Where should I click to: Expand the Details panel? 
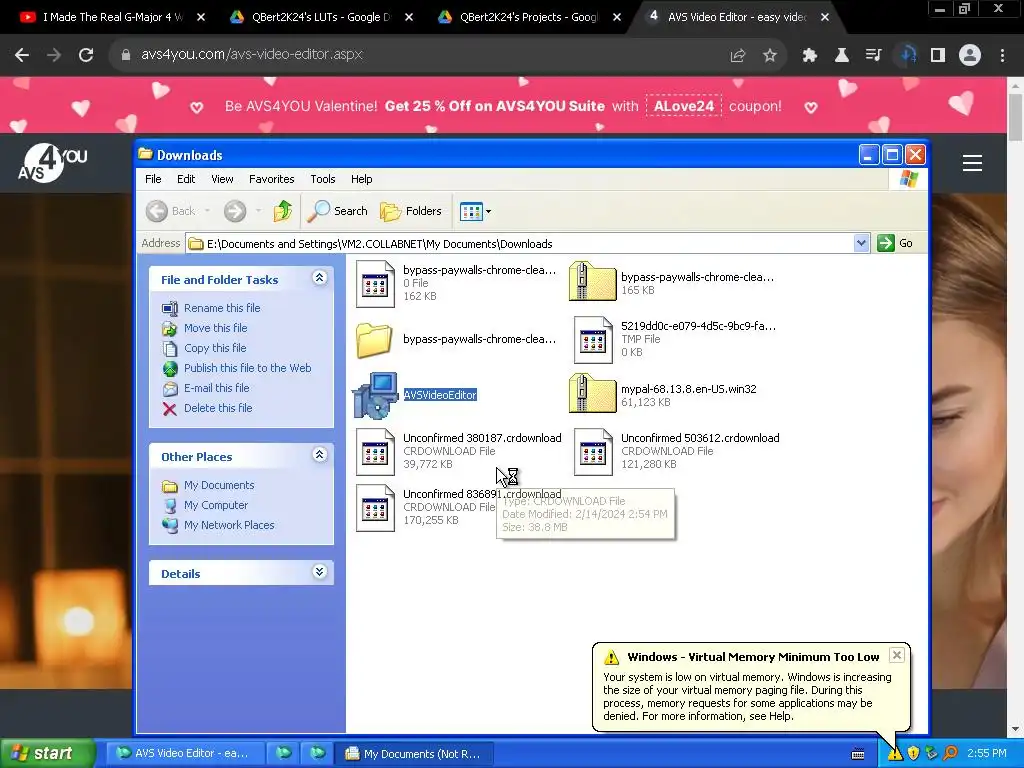tap(319, 572)
